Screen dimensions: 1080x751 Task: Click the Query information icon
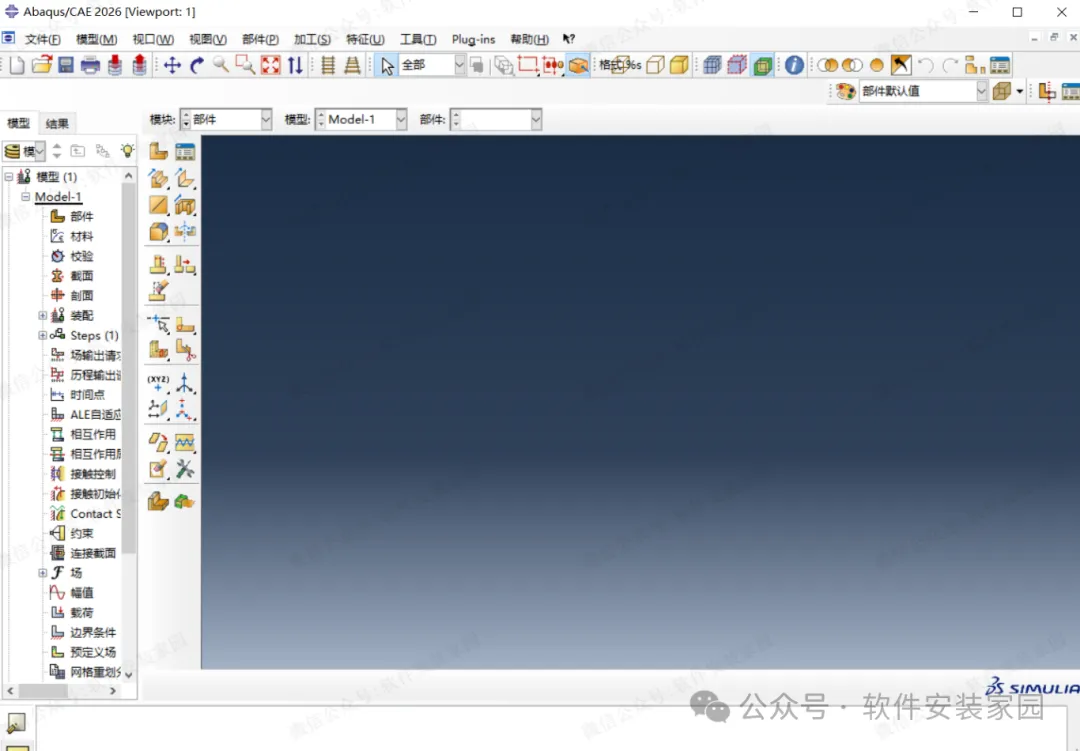794,65
